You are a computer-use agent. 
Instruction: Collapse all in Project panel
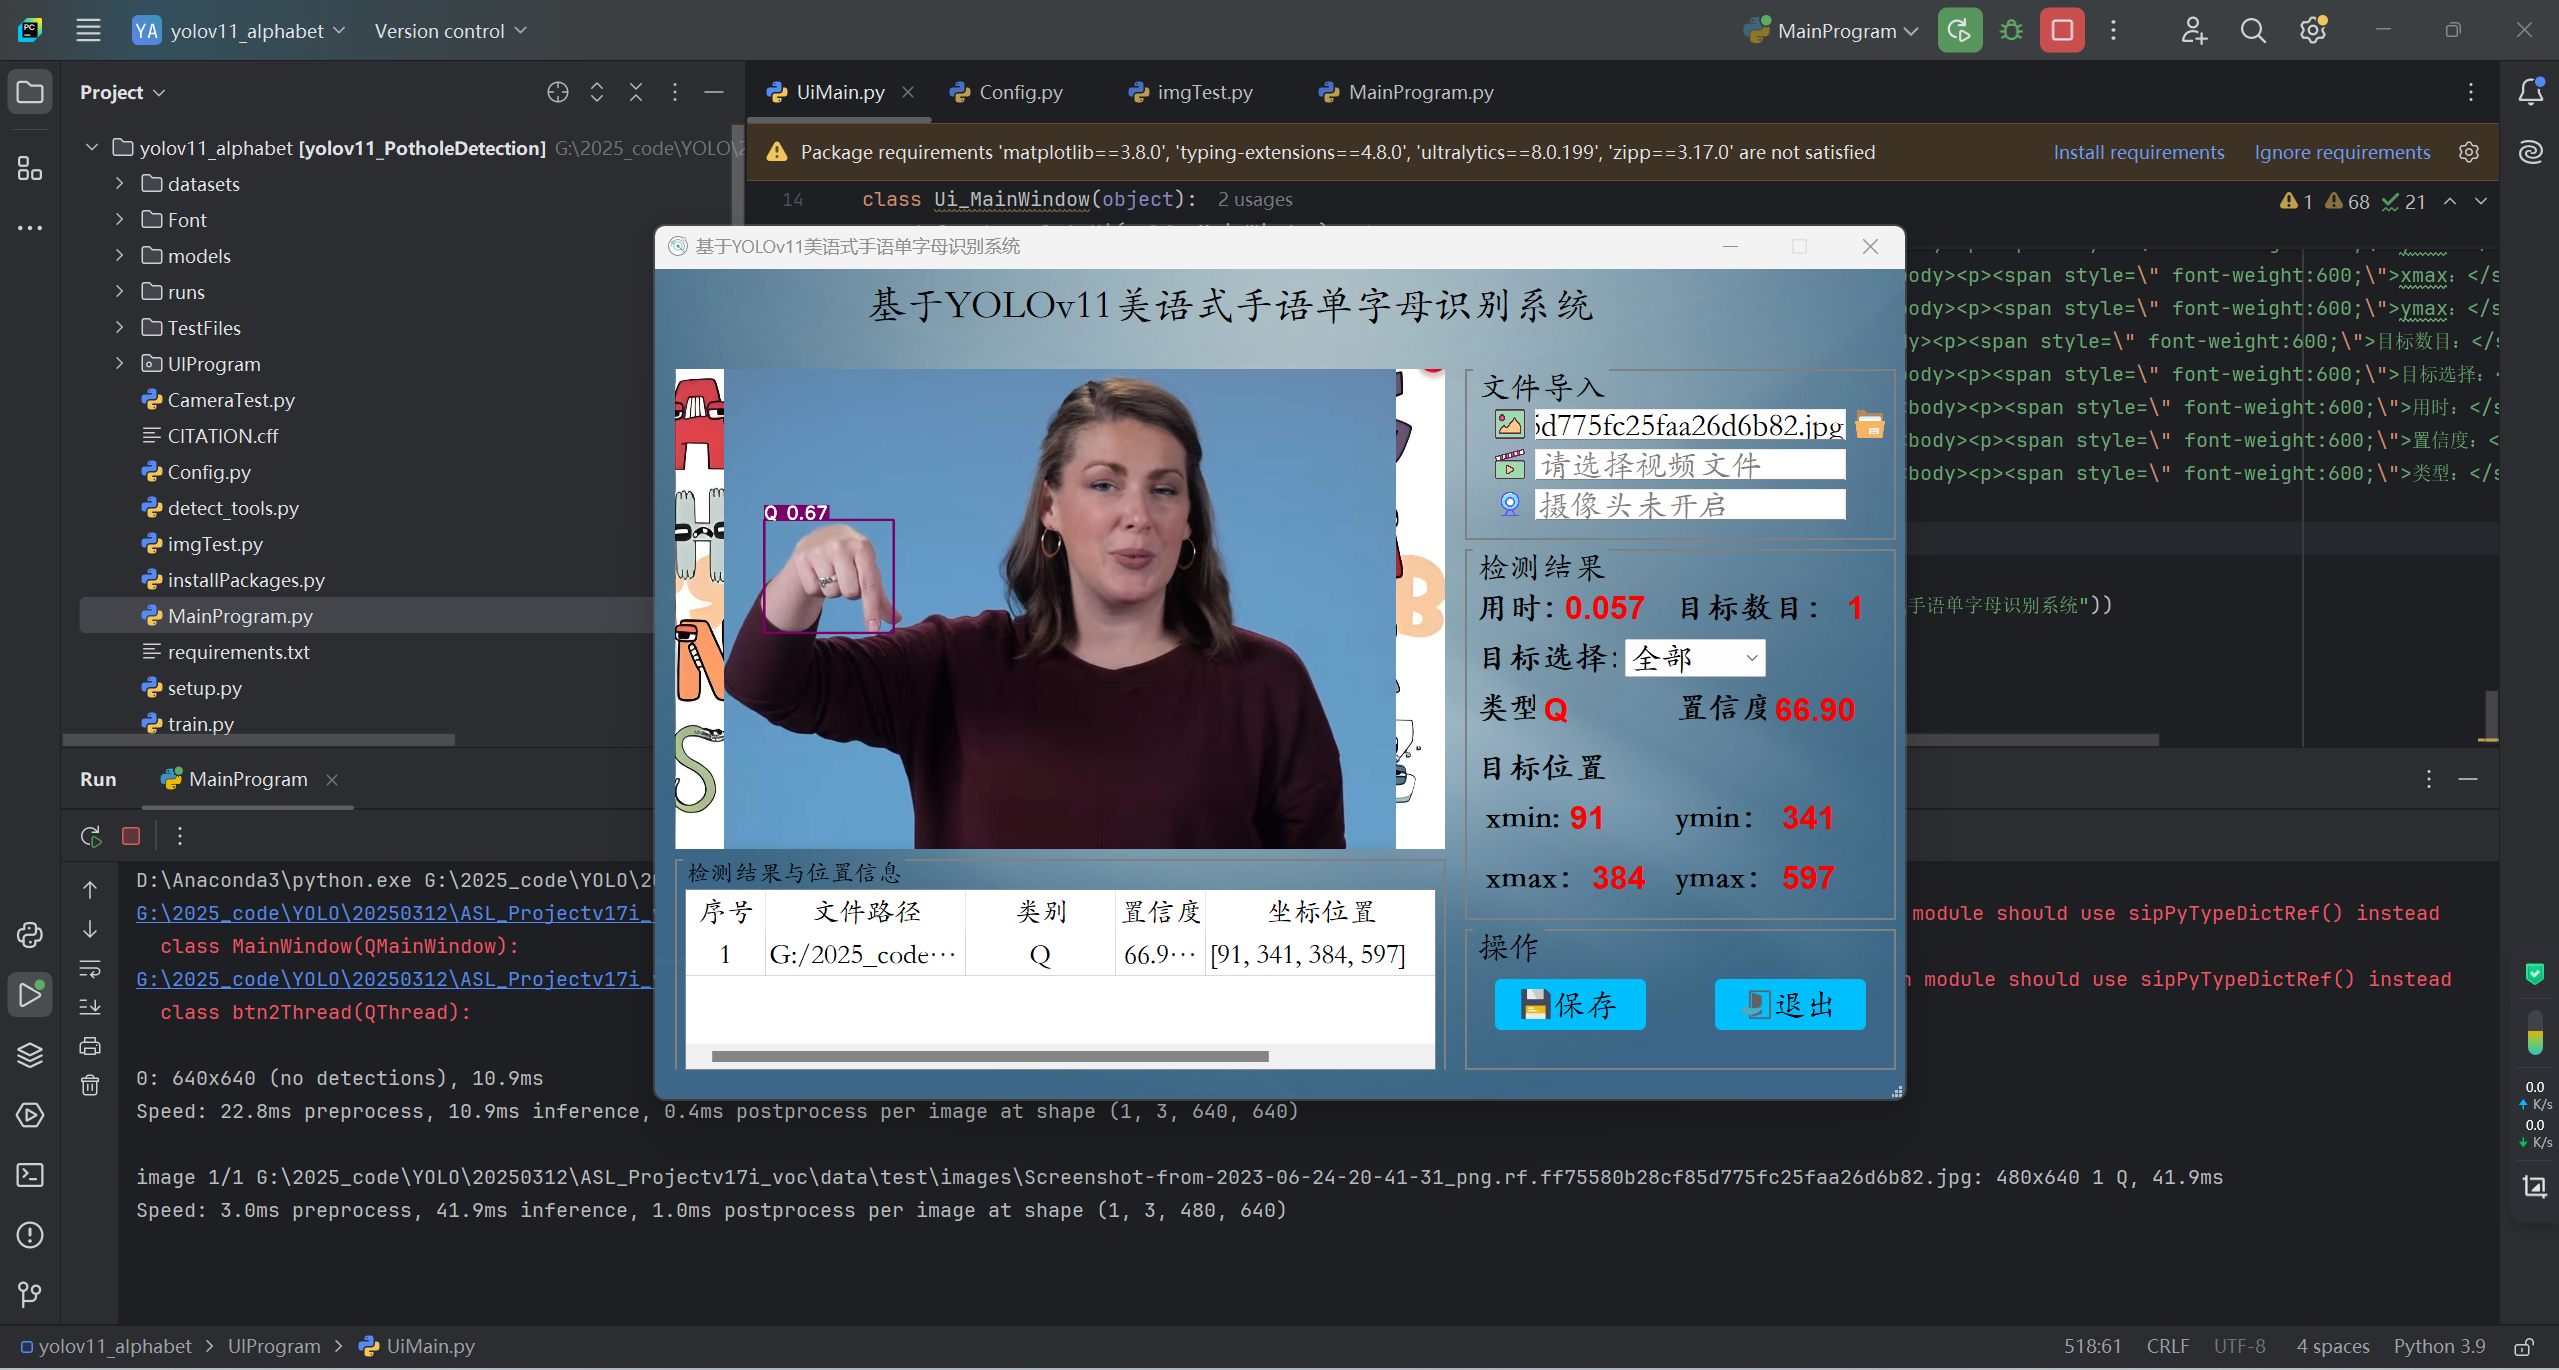636,92
